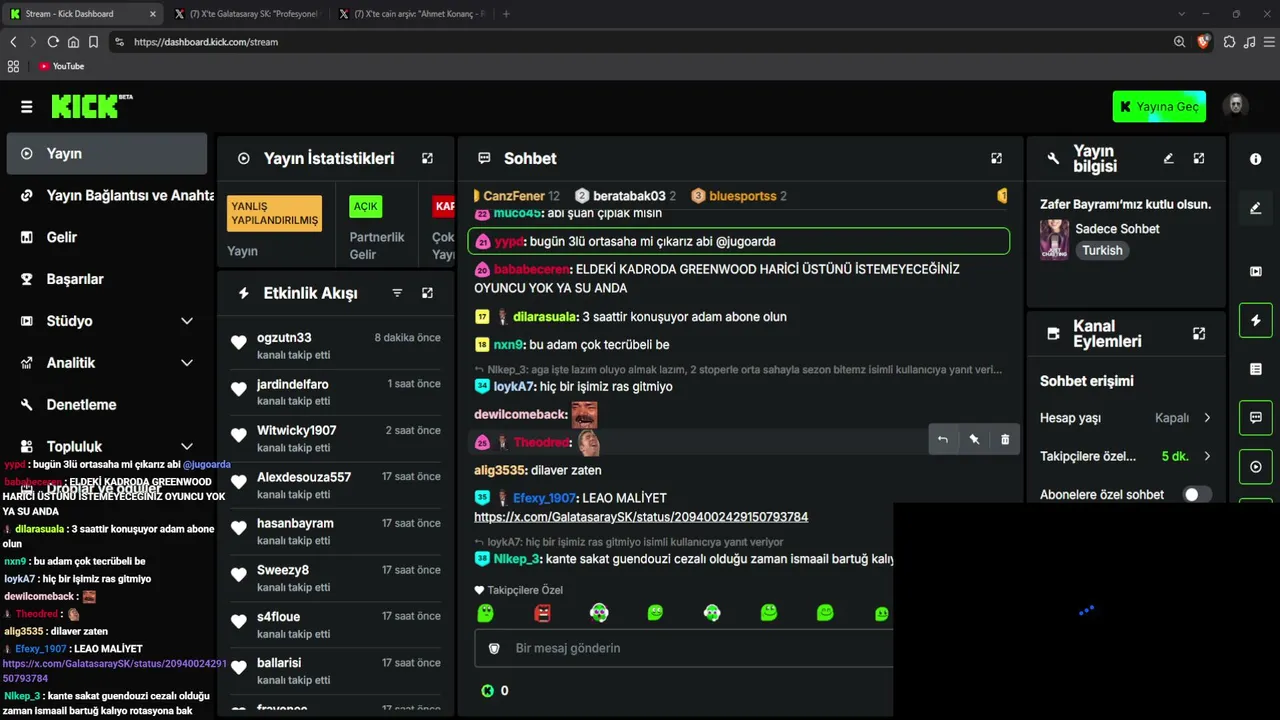Reload the page in the browser
The image size is (1280, 720).
pos(53,42)
